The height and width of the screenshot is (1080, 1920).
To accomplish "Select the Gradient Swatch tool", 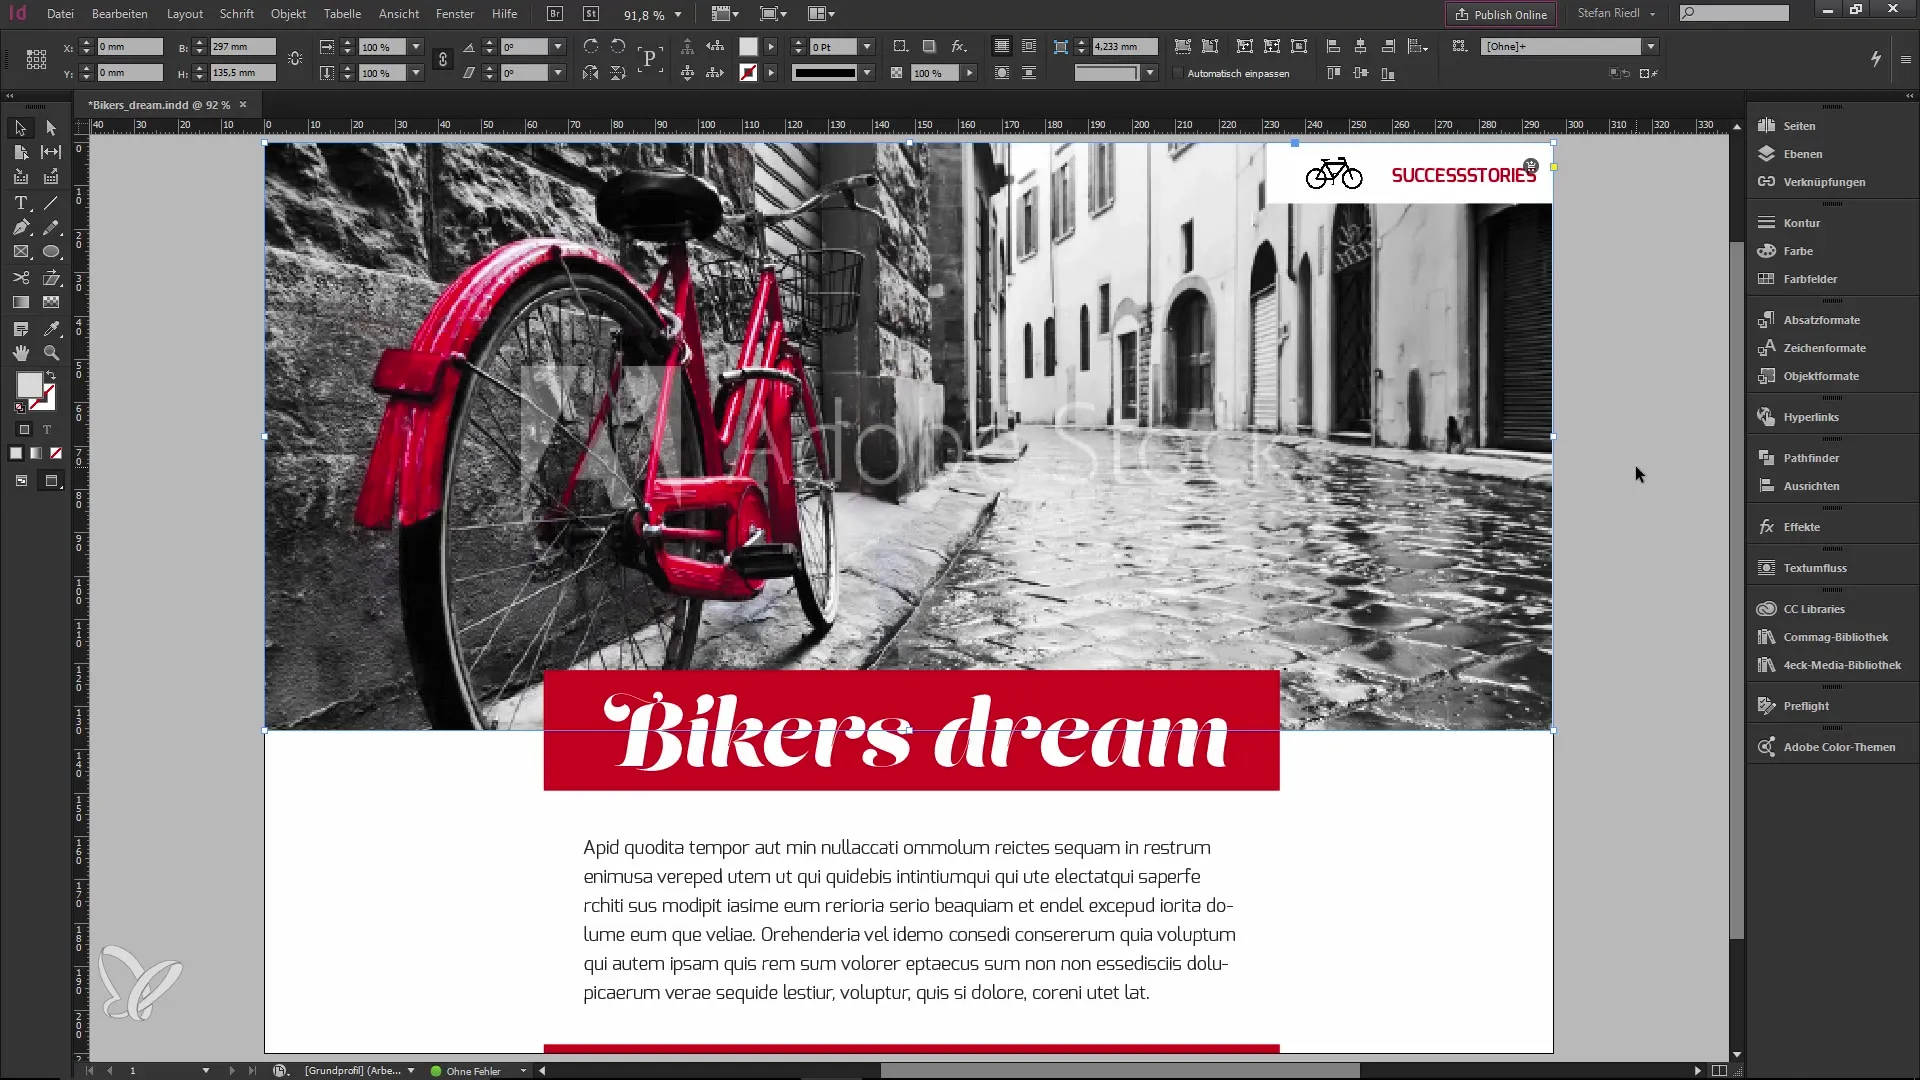I will pos(20,302).
